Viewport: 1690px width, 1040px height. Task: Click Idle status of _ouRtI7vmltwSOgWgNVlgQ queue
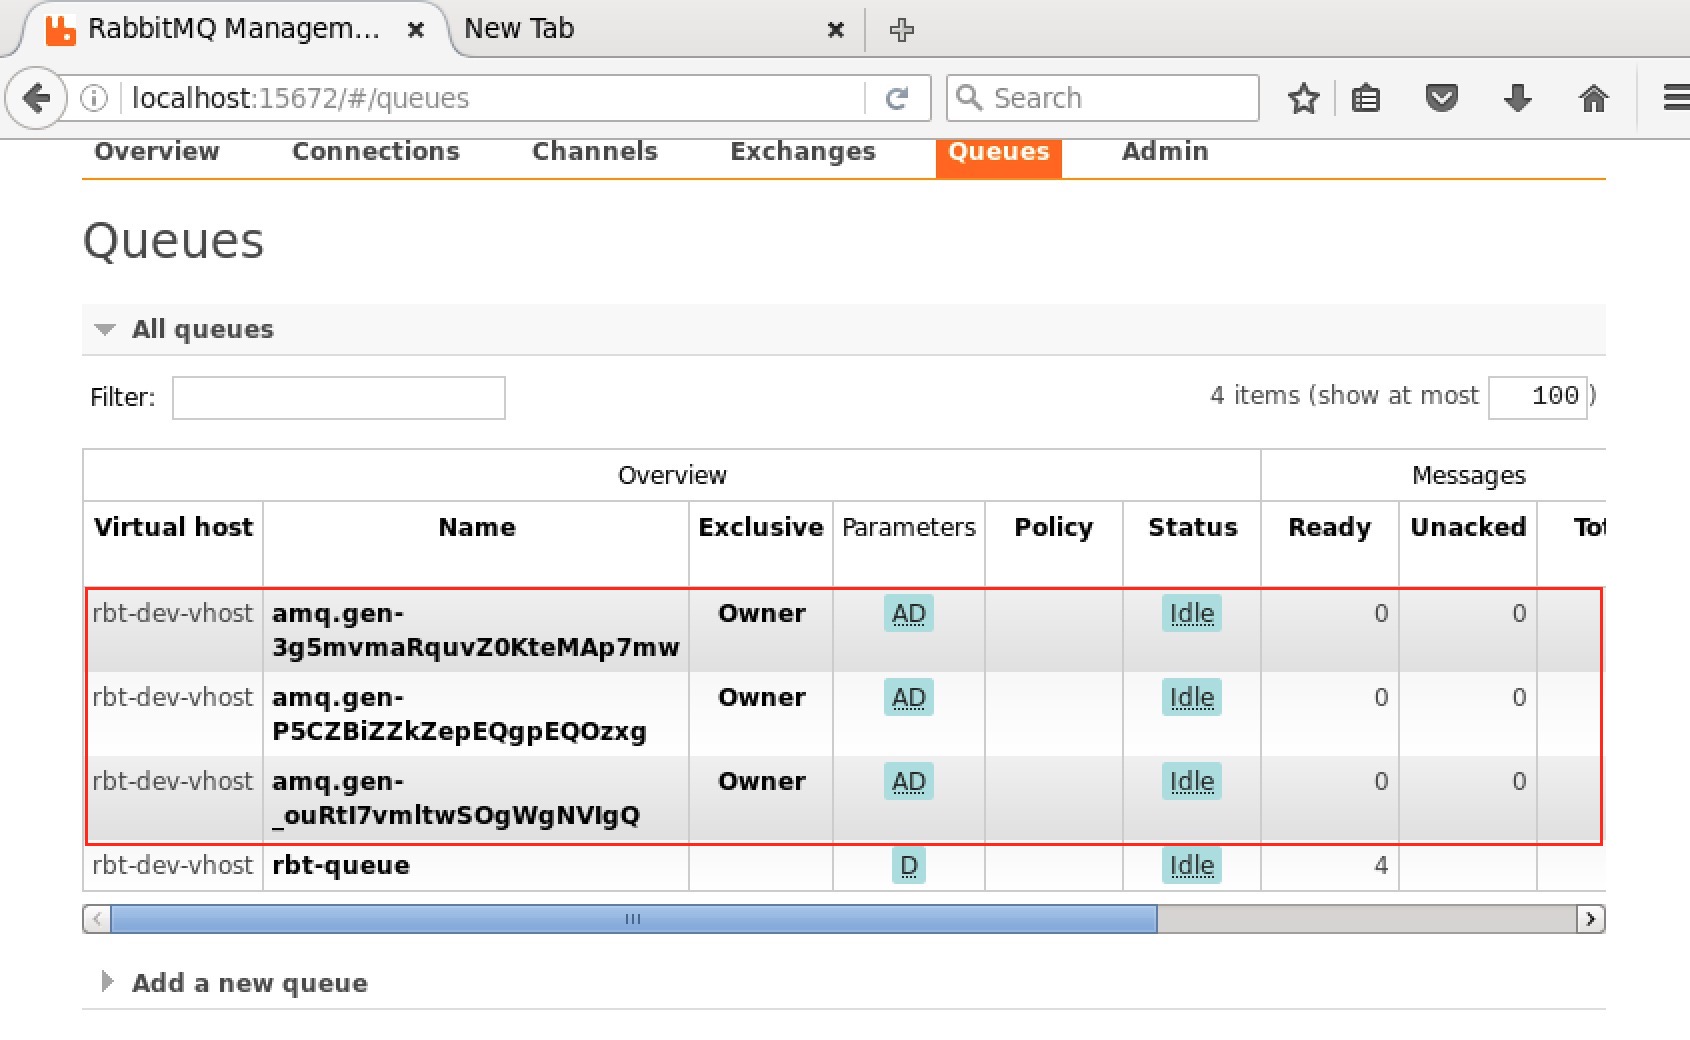click(x=1192, y=781)
